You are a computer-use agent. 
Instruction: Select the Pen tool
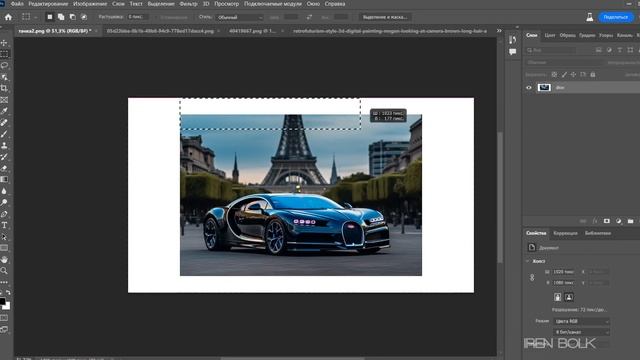pyautogui.click(x=4, y=214)
